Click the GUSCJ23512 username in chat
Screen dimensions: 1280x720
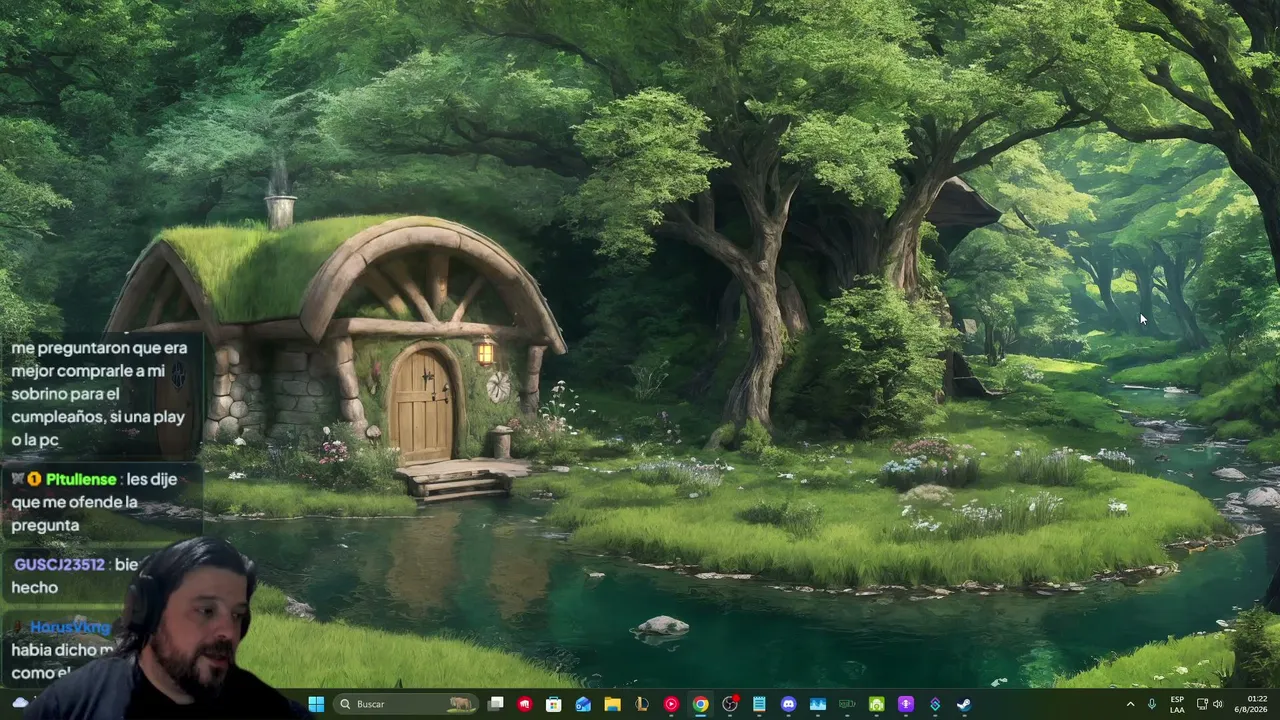59,564
